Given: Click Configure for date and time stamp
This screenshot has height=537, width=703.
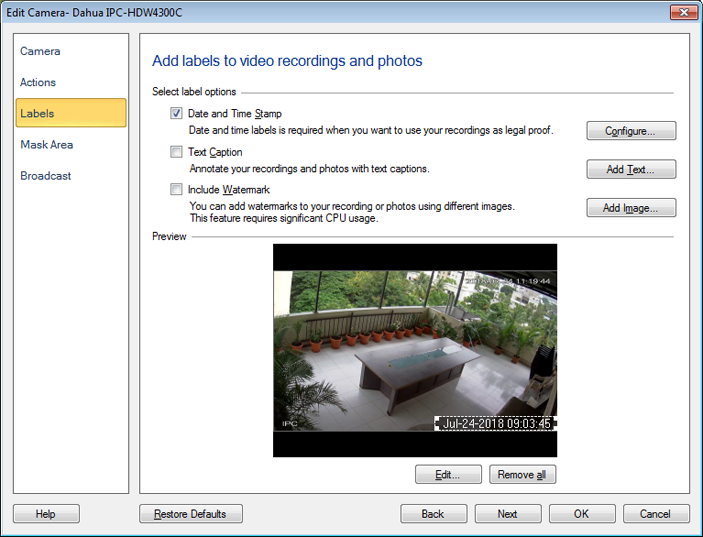Looking at the screenshot, I should (630, 131).
